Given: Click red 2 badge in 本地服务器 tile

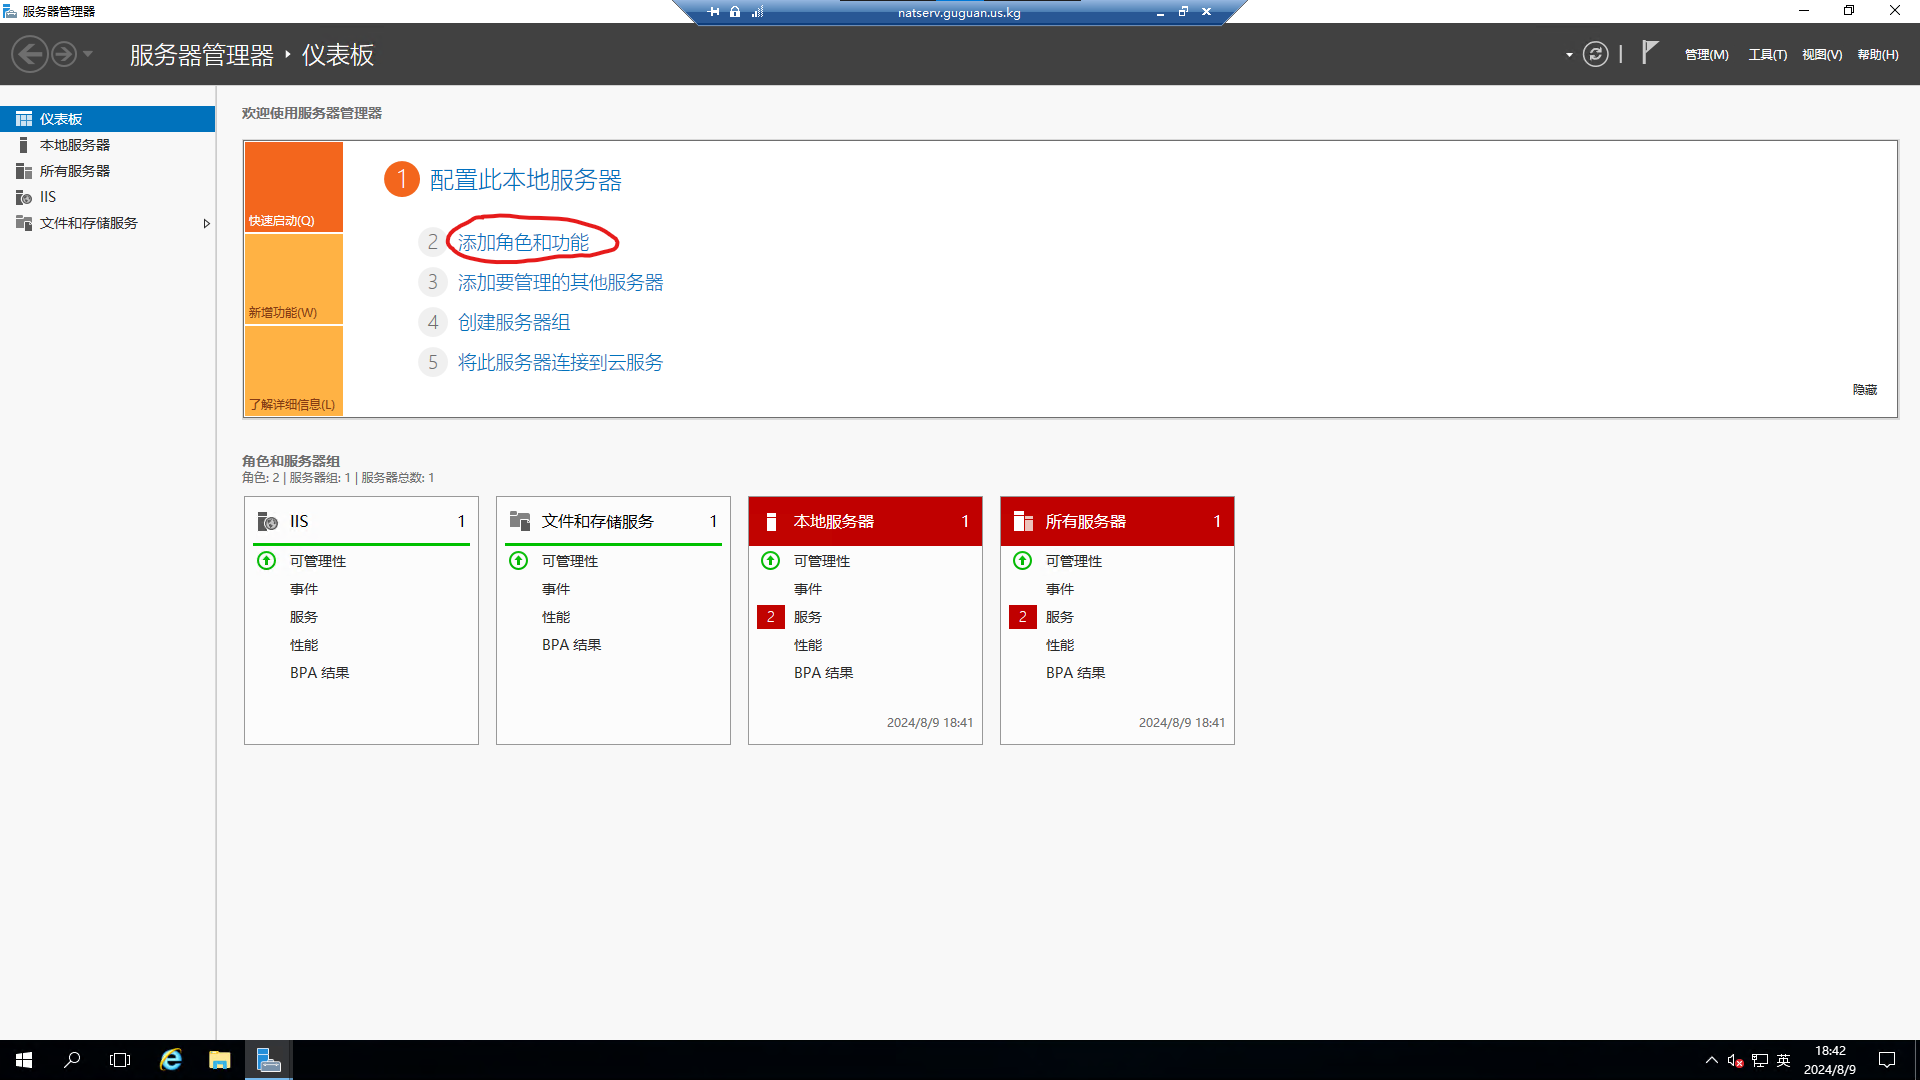Looking at the screenshot, I should point(771,617).
